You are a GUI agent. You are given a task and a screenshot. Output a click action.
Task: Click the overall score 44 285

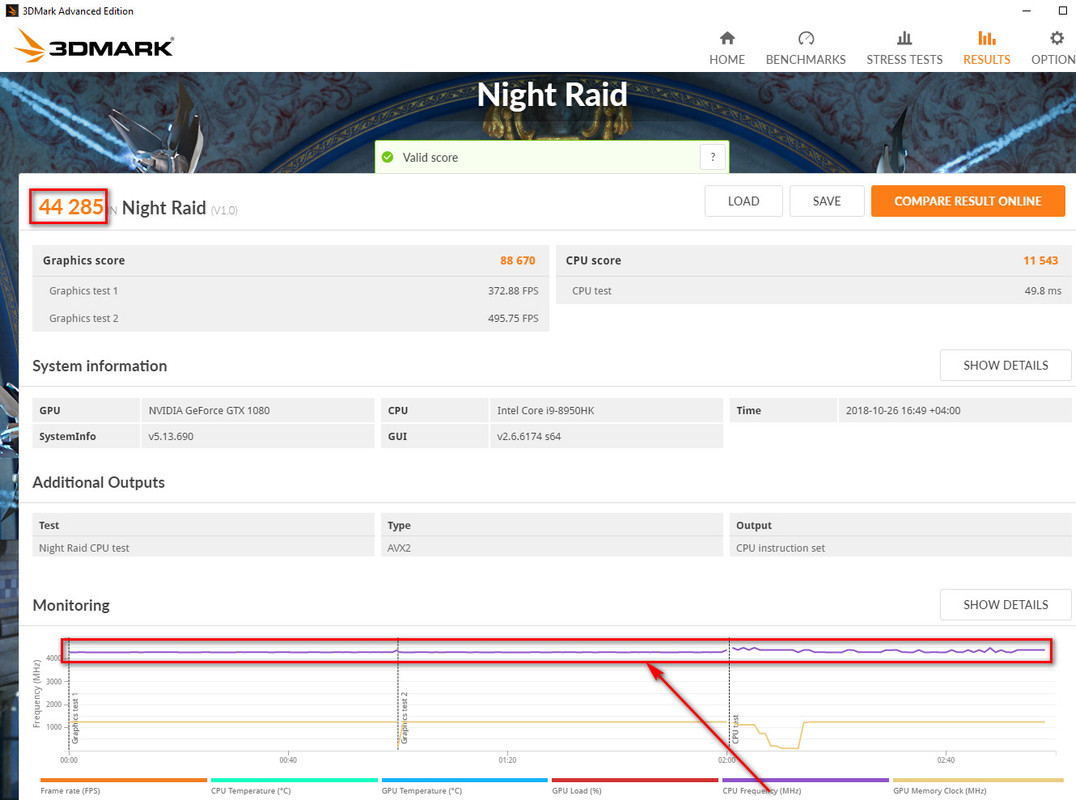(71, 207)
